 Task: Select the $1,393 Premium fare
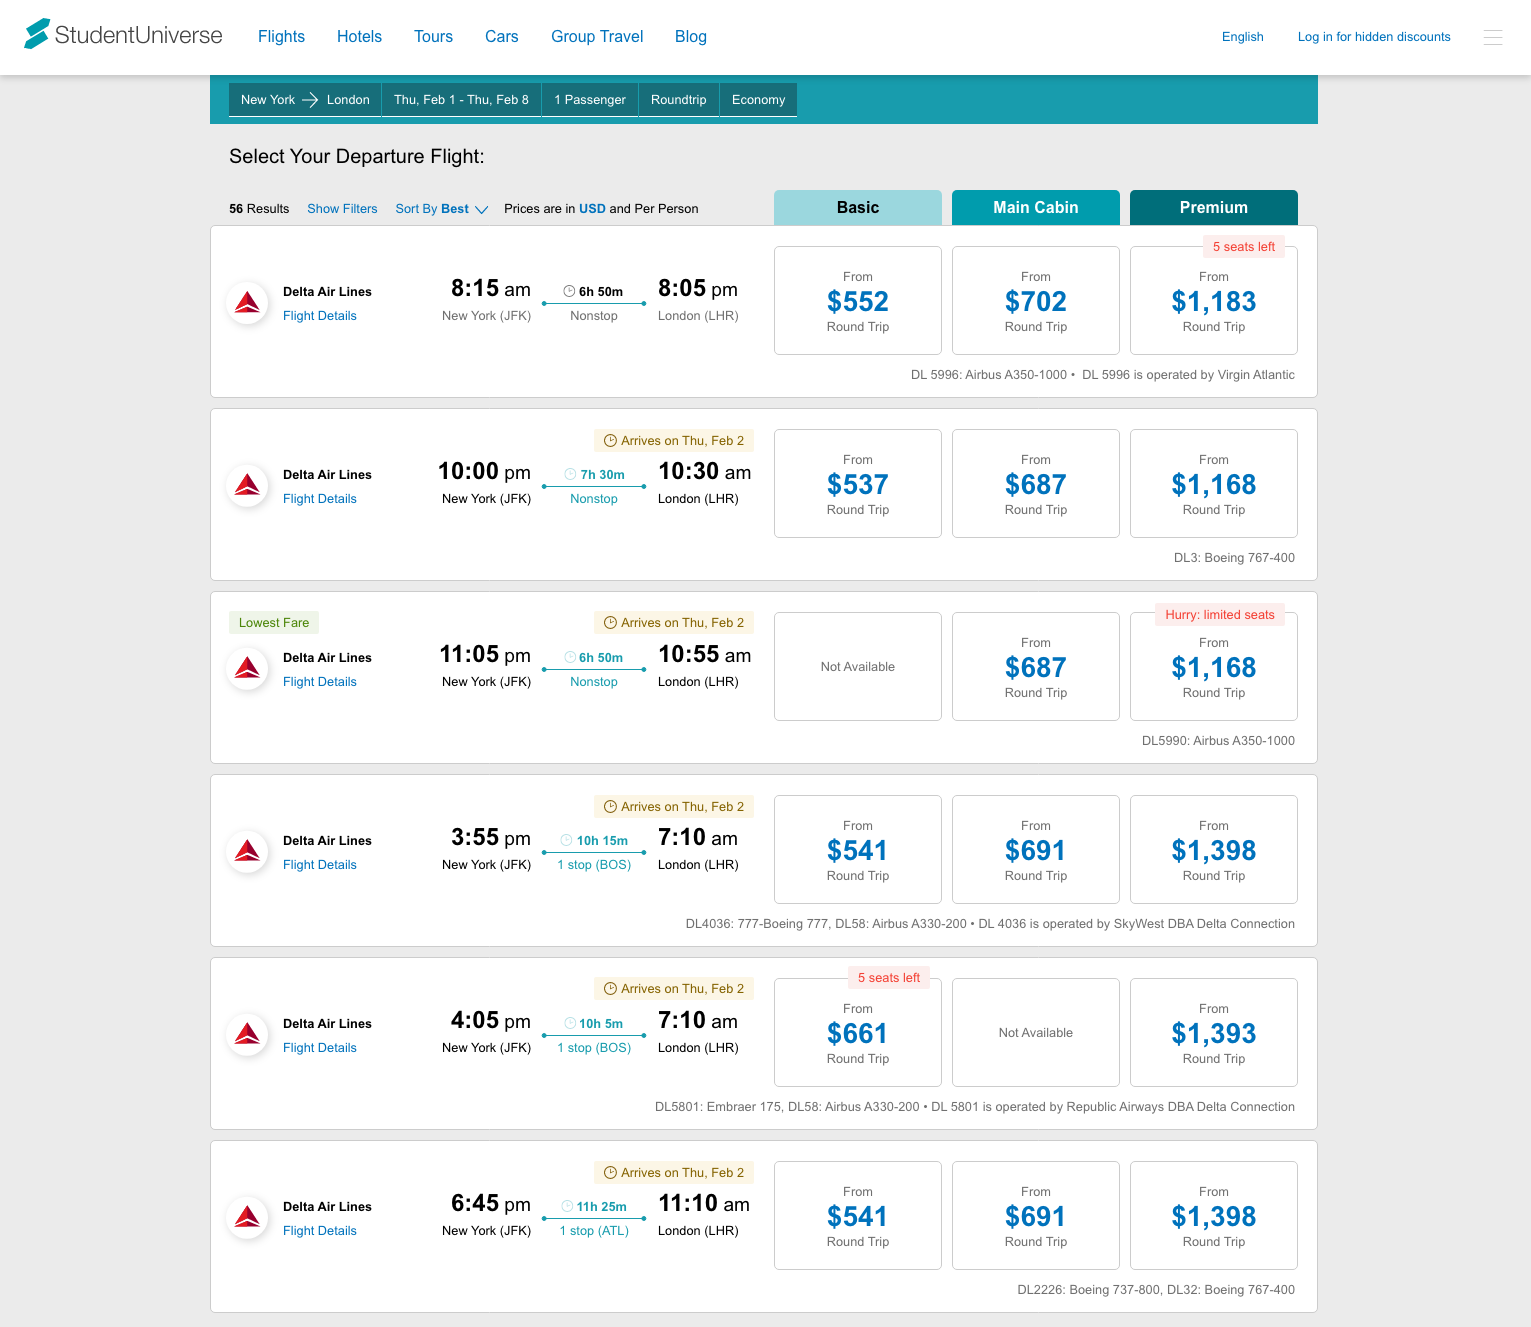click(x=1214, y=1032)
